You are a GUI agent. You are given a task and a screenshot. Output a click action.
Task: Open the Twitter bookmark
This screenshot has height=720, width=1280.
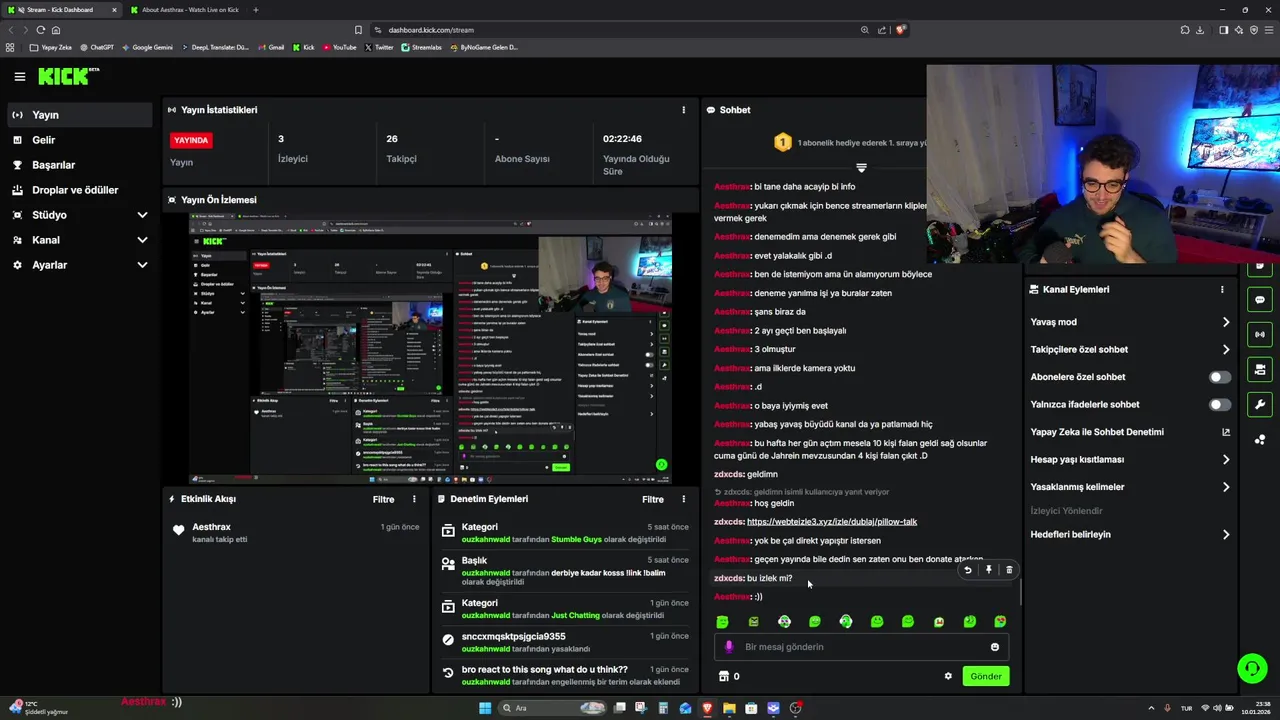click(x=379, y=47)
